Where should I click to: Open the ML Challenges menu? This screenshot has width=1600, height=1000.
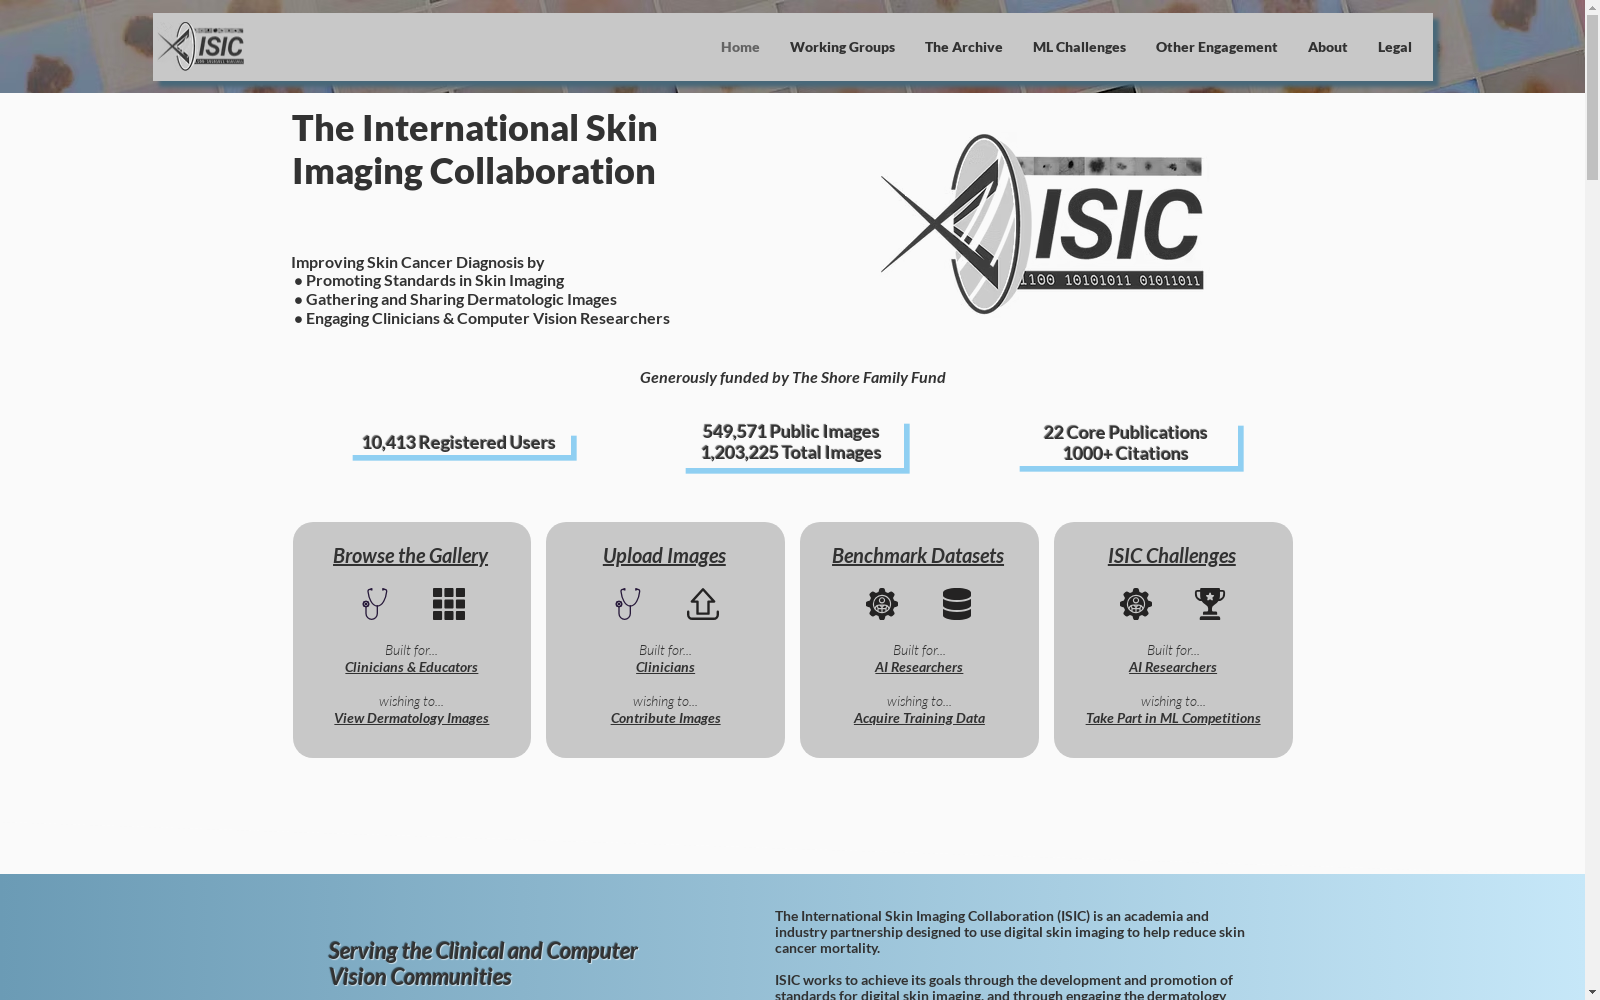(1079, 47)
